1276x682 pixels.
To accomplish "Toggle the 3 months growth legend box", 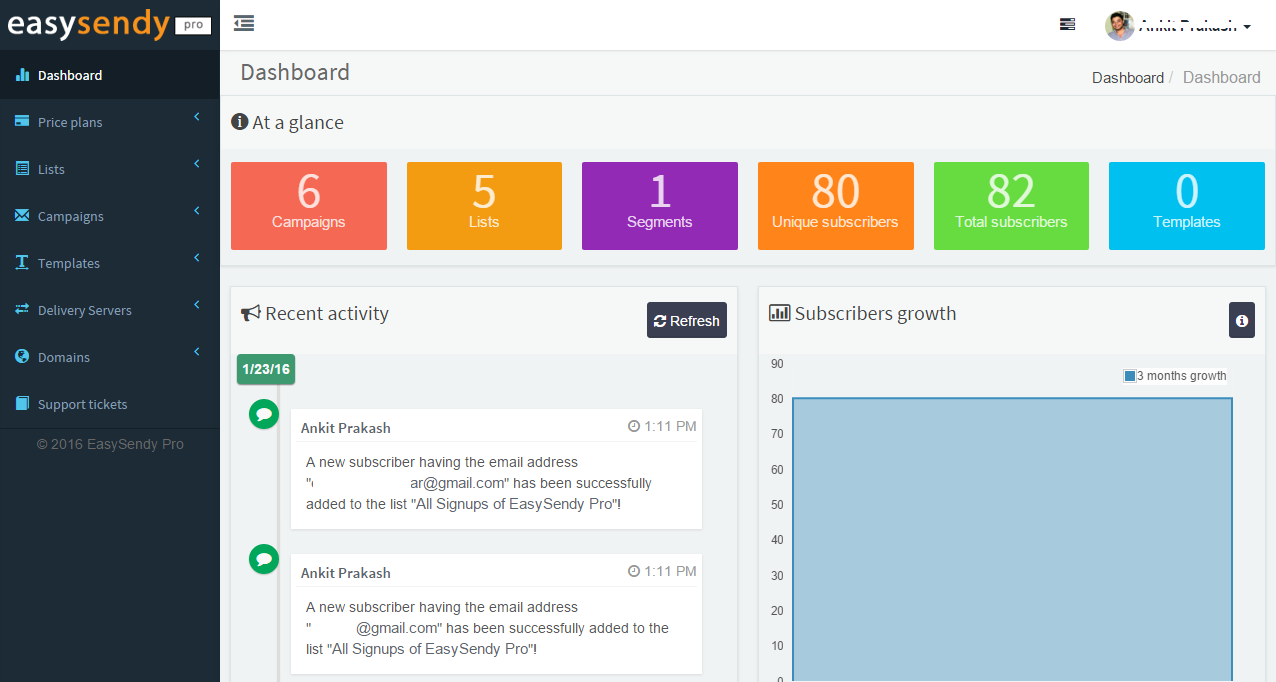I will pyautogui.click(x=1130, y=376).
